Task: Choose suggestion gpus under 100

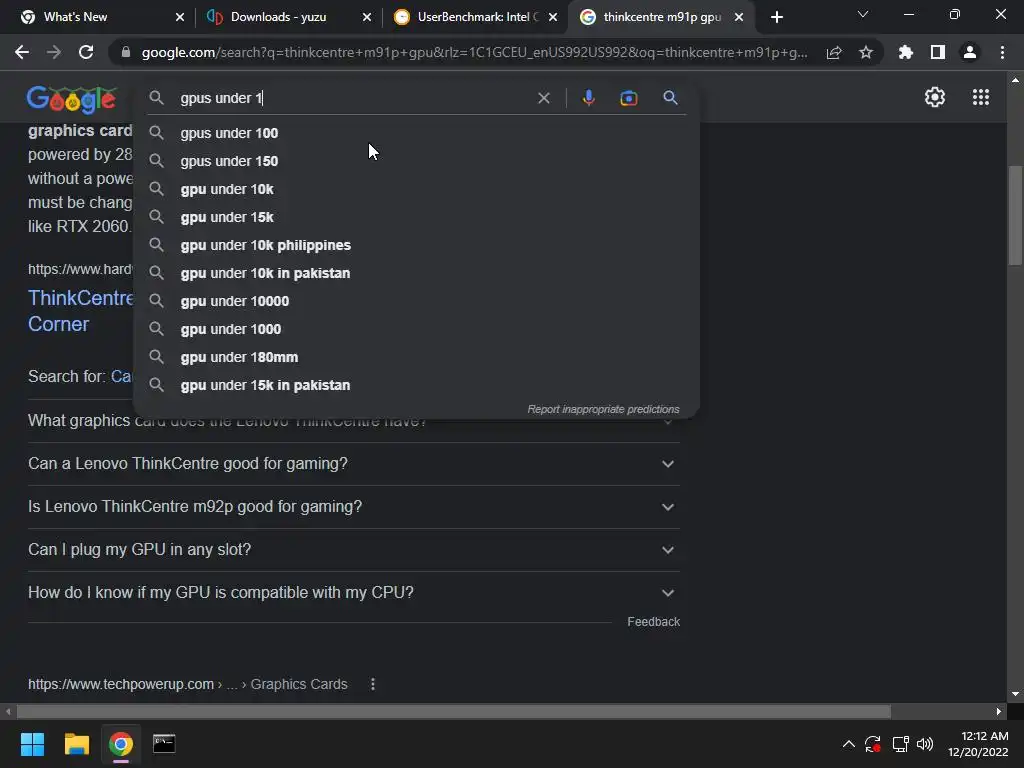Action: 416,133
